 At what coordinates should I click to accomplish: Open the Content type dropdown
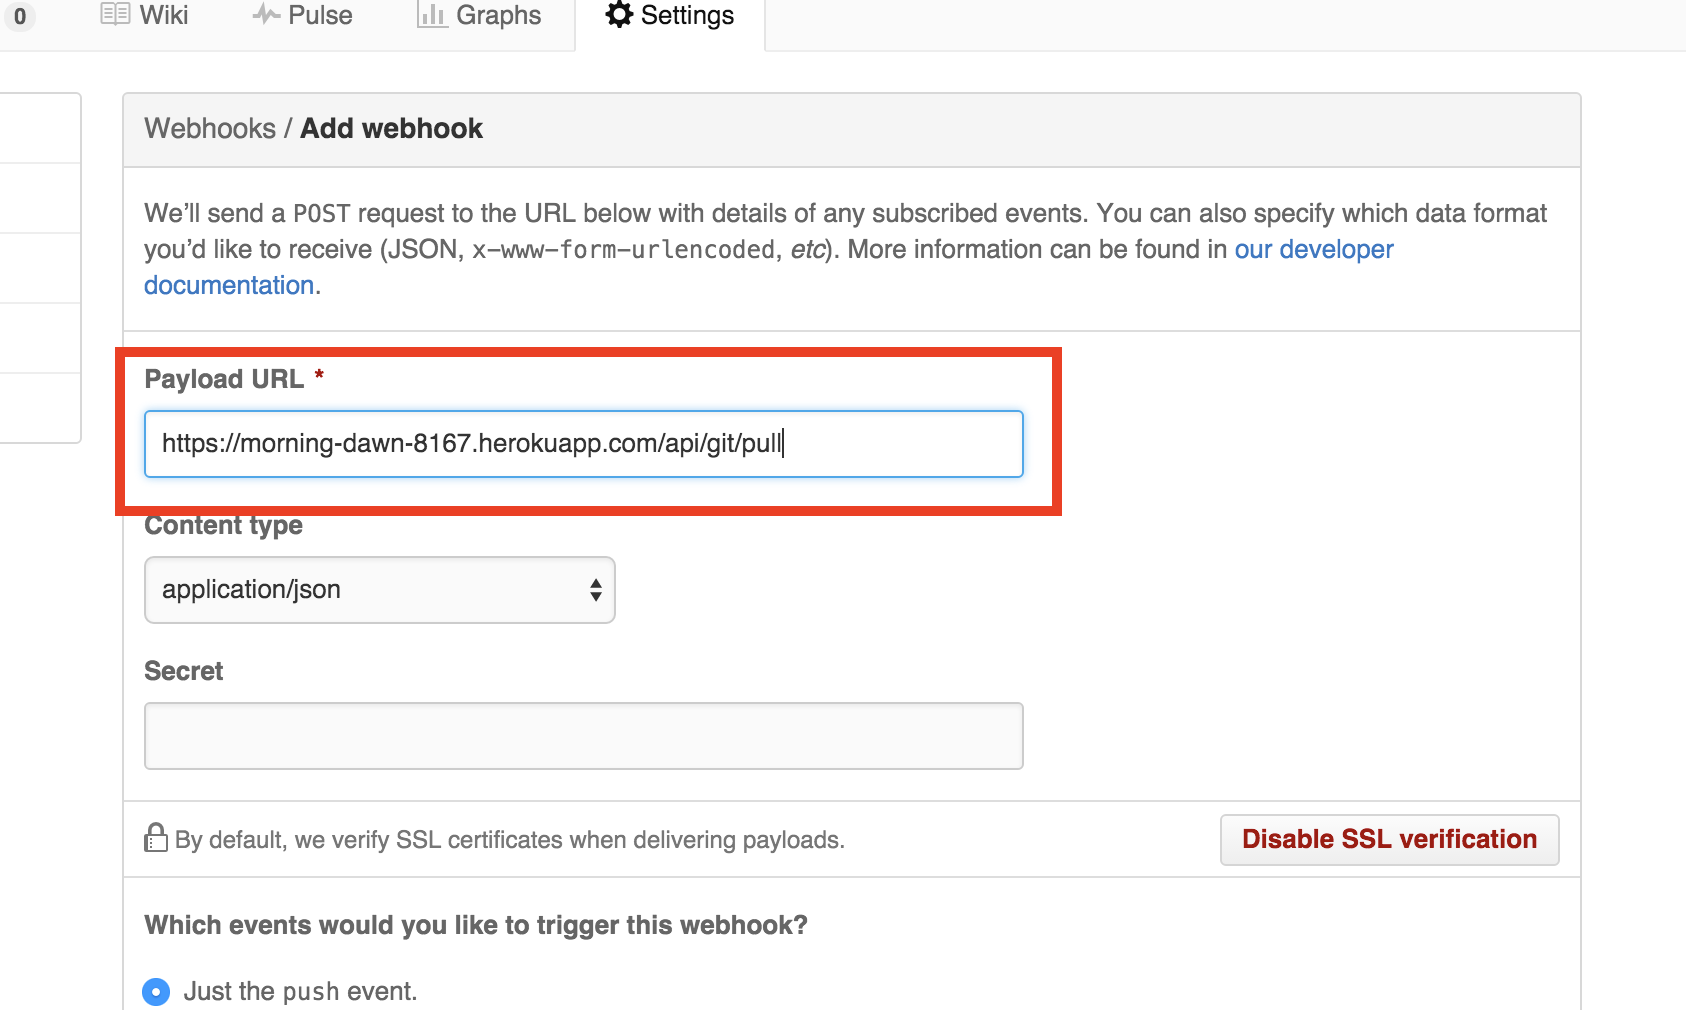pos(379,590)
